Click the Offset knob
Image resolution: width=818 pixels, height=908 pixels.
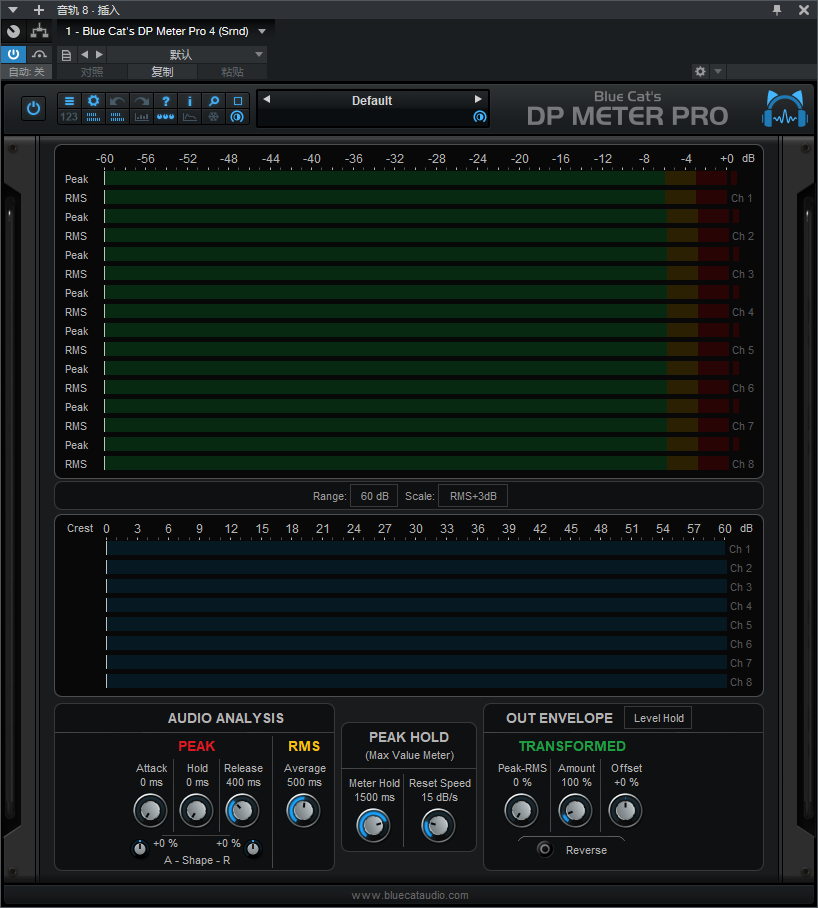coord(626,810)
